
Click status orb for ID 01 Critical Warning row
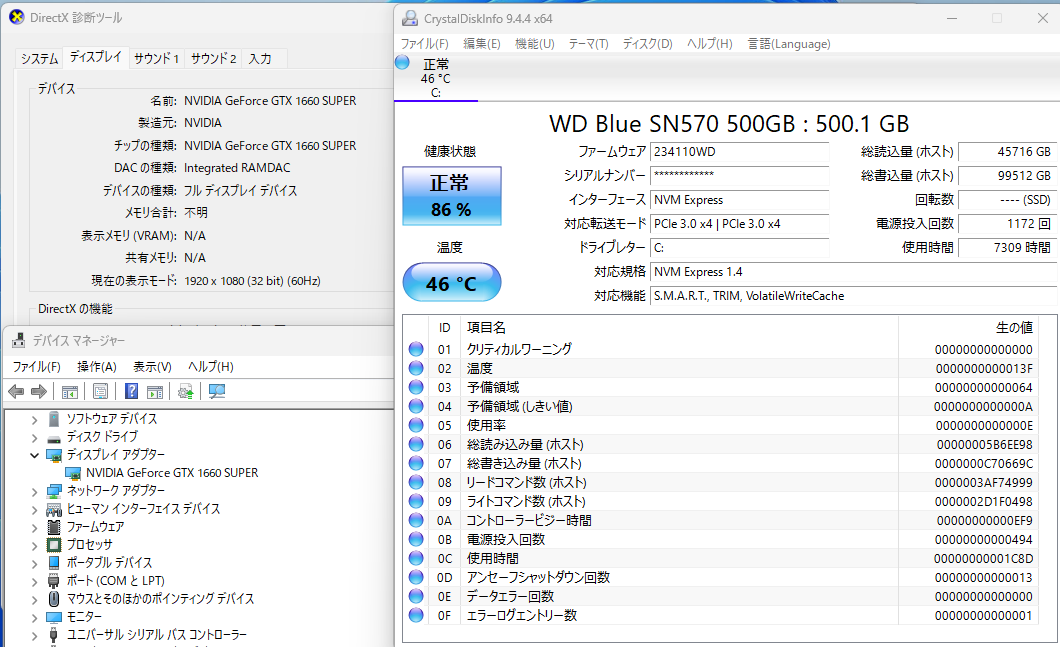click(416, 349)
